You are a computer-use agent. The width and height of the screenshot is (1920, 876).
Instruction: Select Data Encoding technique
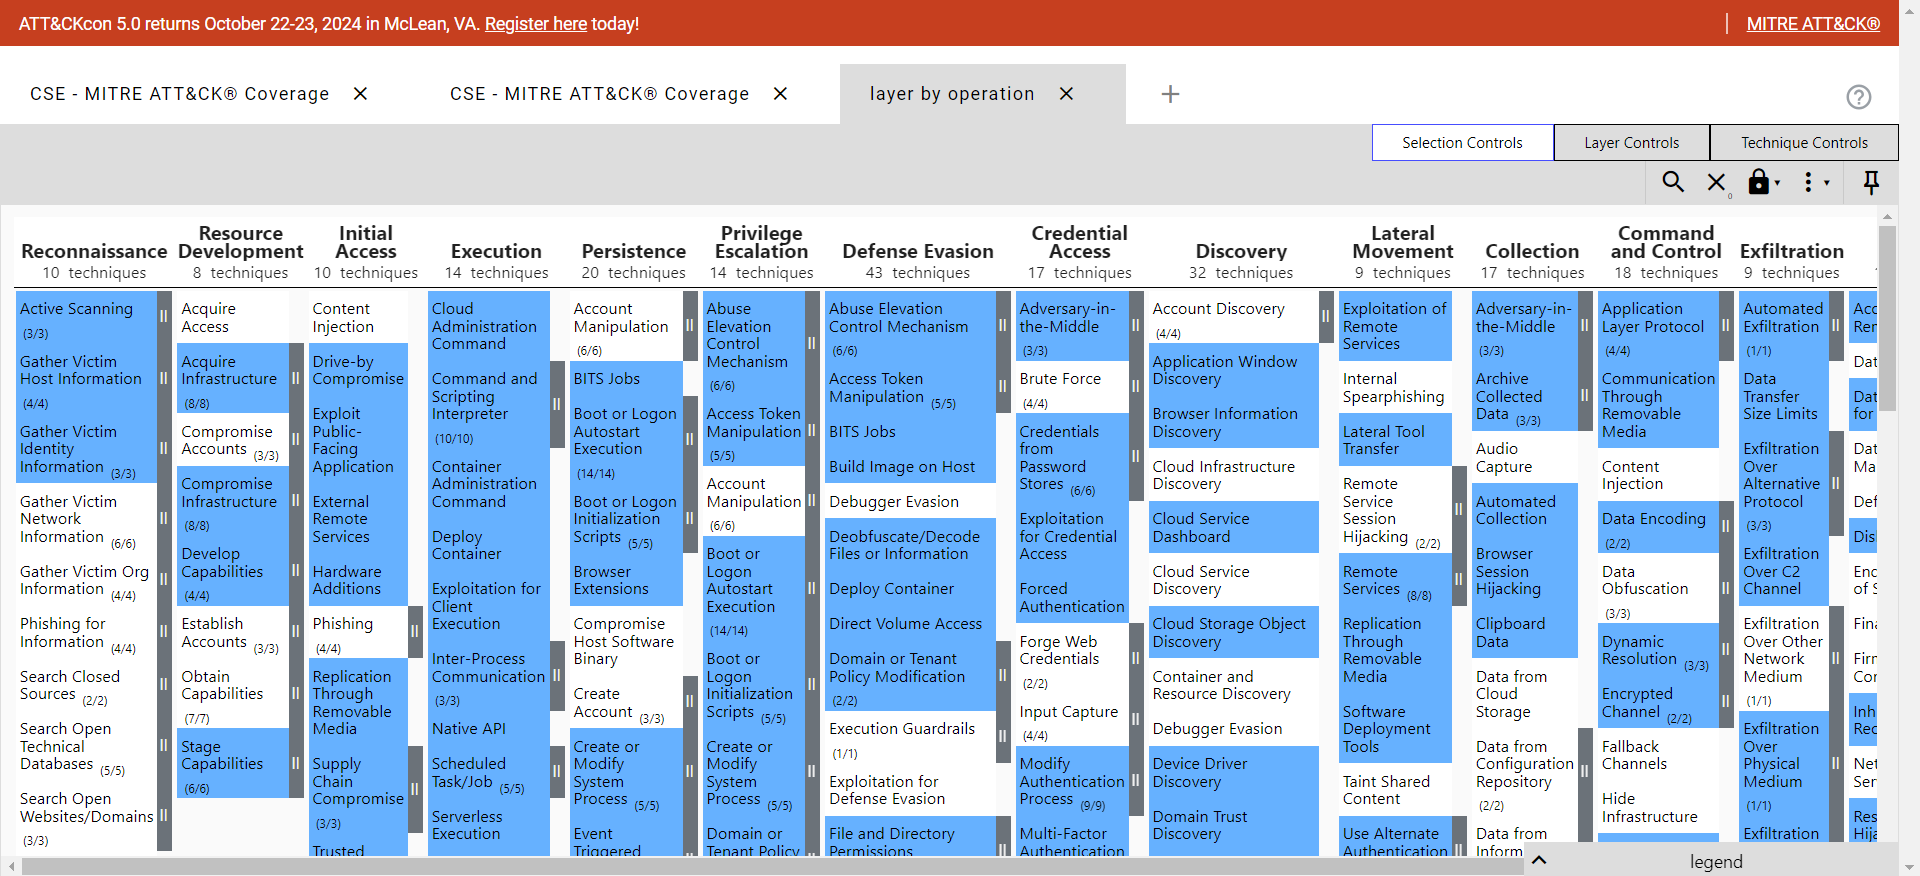[1658, 527]
